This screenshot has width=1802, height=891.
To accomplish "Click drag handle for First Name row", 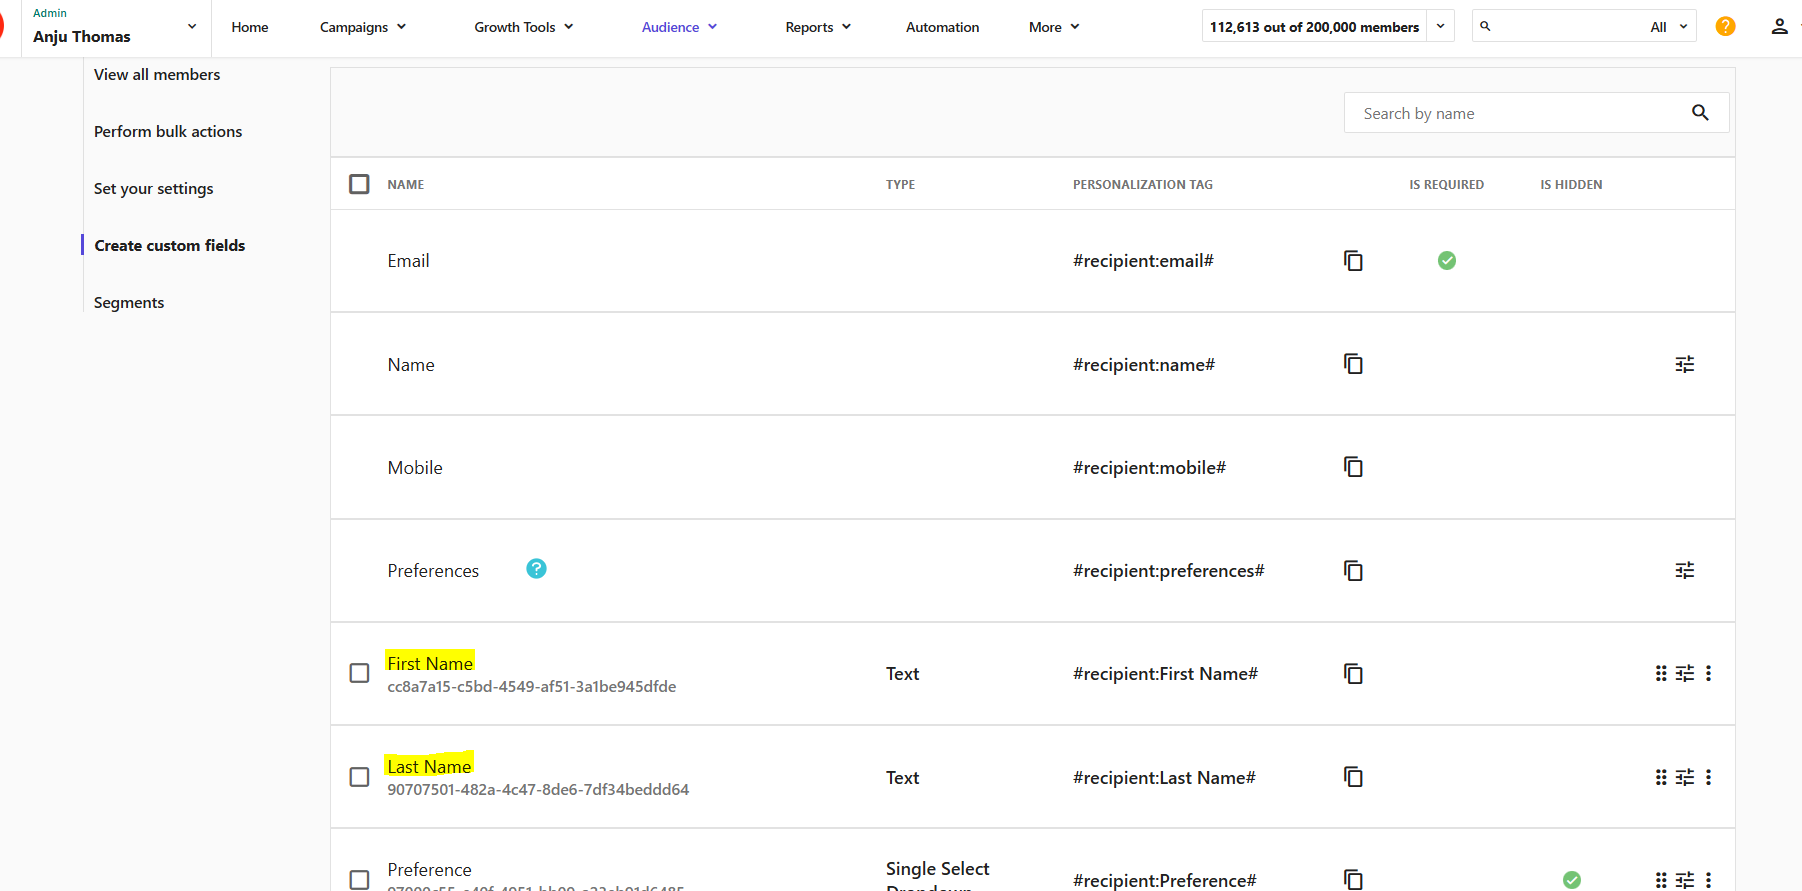I will point(1661,673).
